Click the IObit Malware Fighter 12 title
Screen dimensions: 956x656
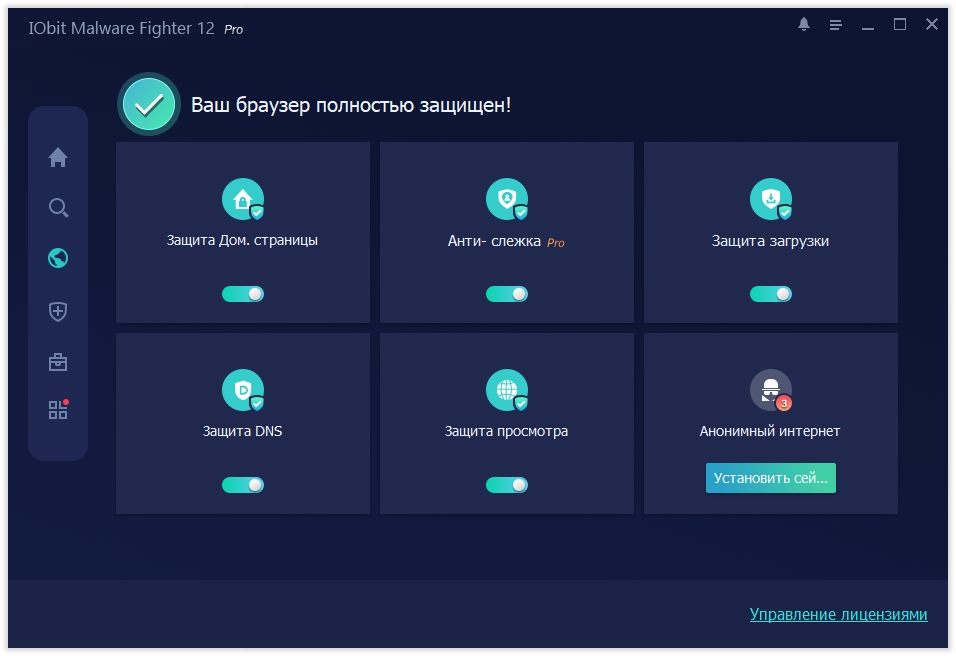[x=121, y=28]
